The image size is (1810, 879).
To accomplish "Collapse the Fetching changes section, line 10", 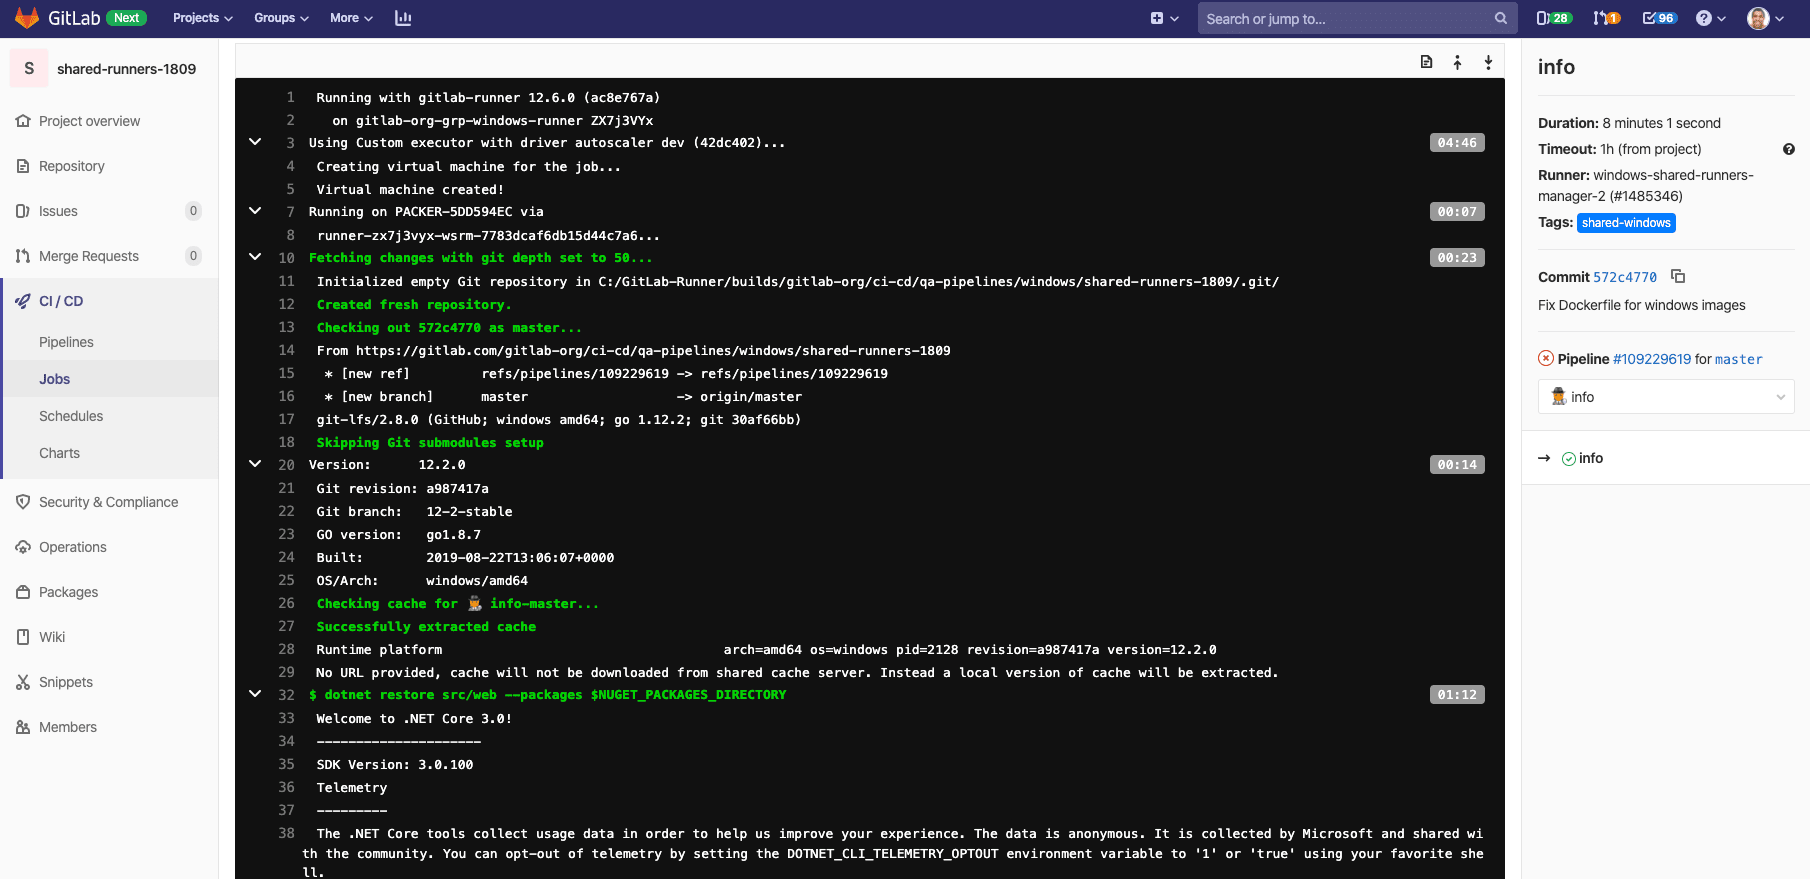I will (x=255, y=257).
